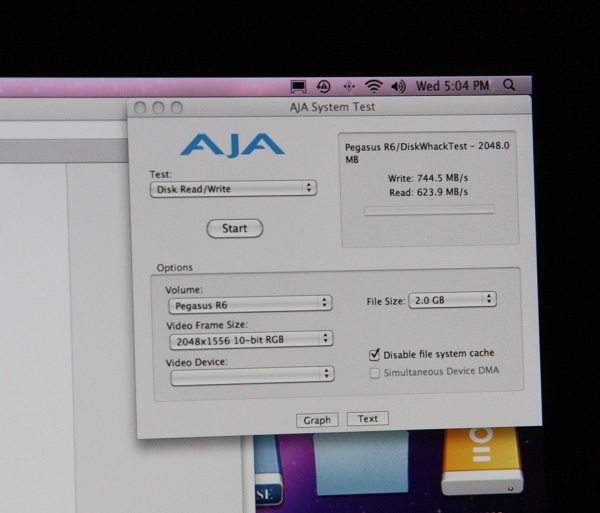Open the Time Machine menu bar icon
600x513 pixels.
coord(324,87)
